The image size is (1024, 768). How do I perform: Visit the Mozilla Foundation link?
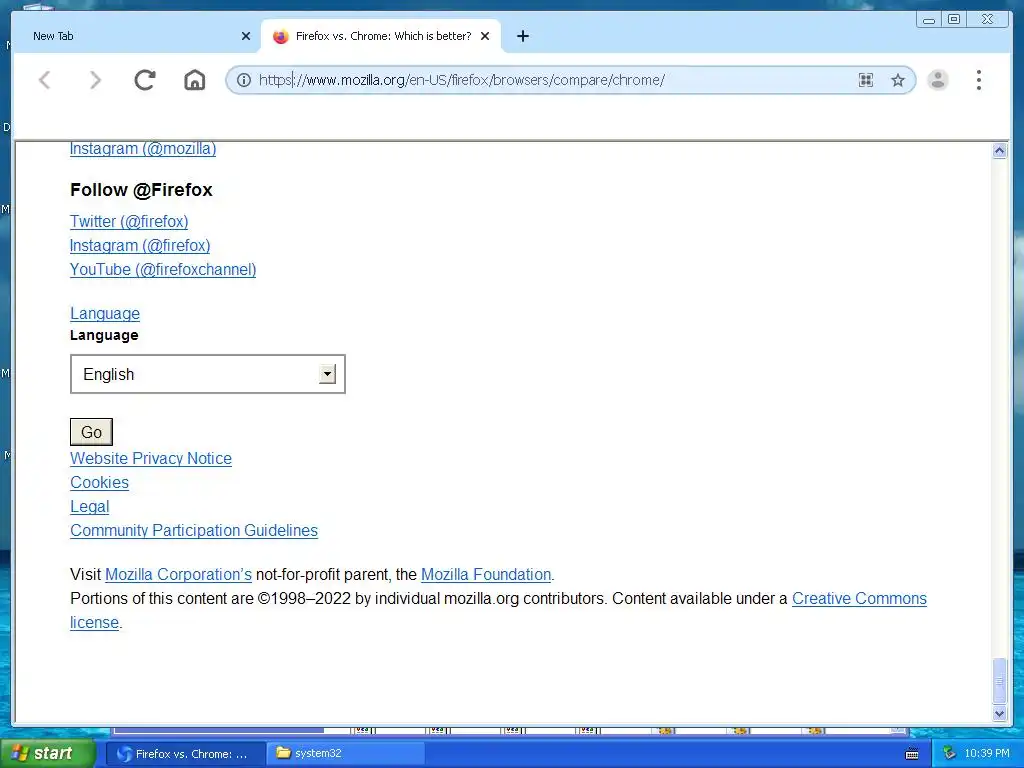[486, 575]
